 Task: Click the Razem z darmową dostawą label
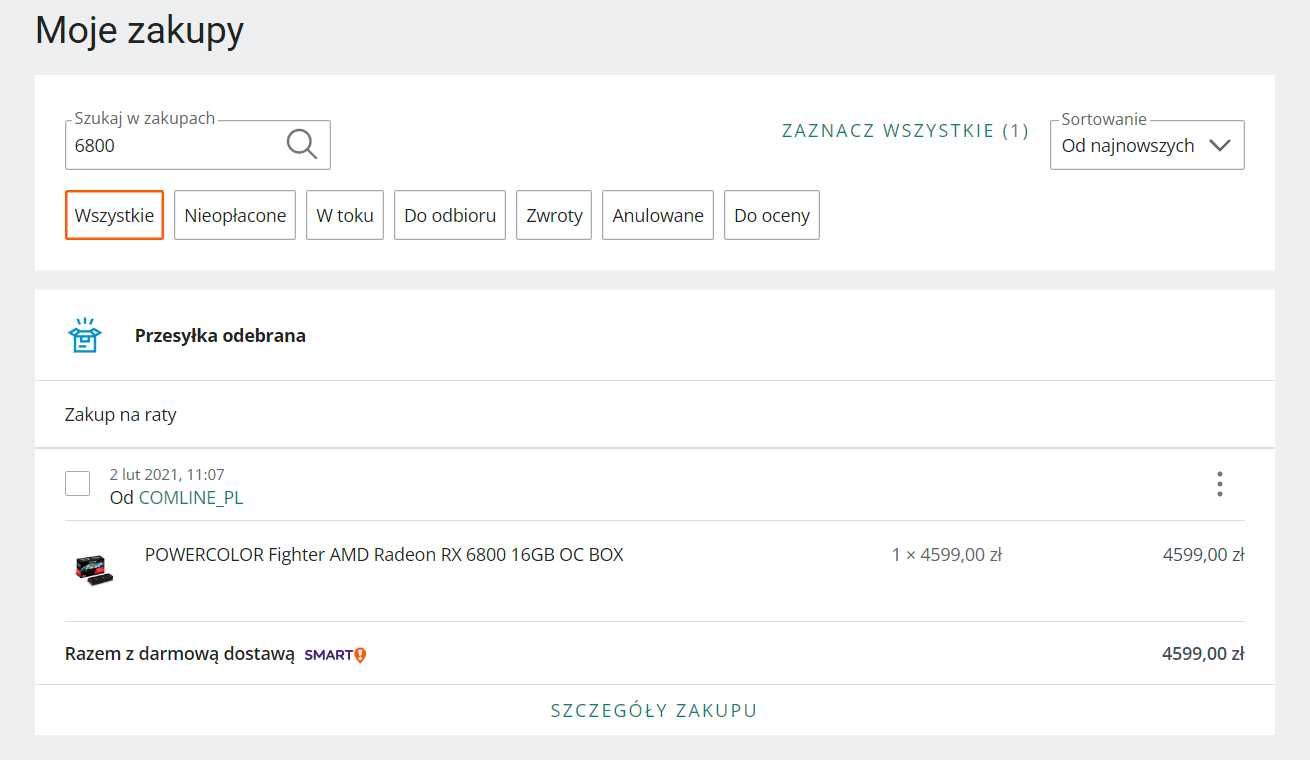(180, 654)
